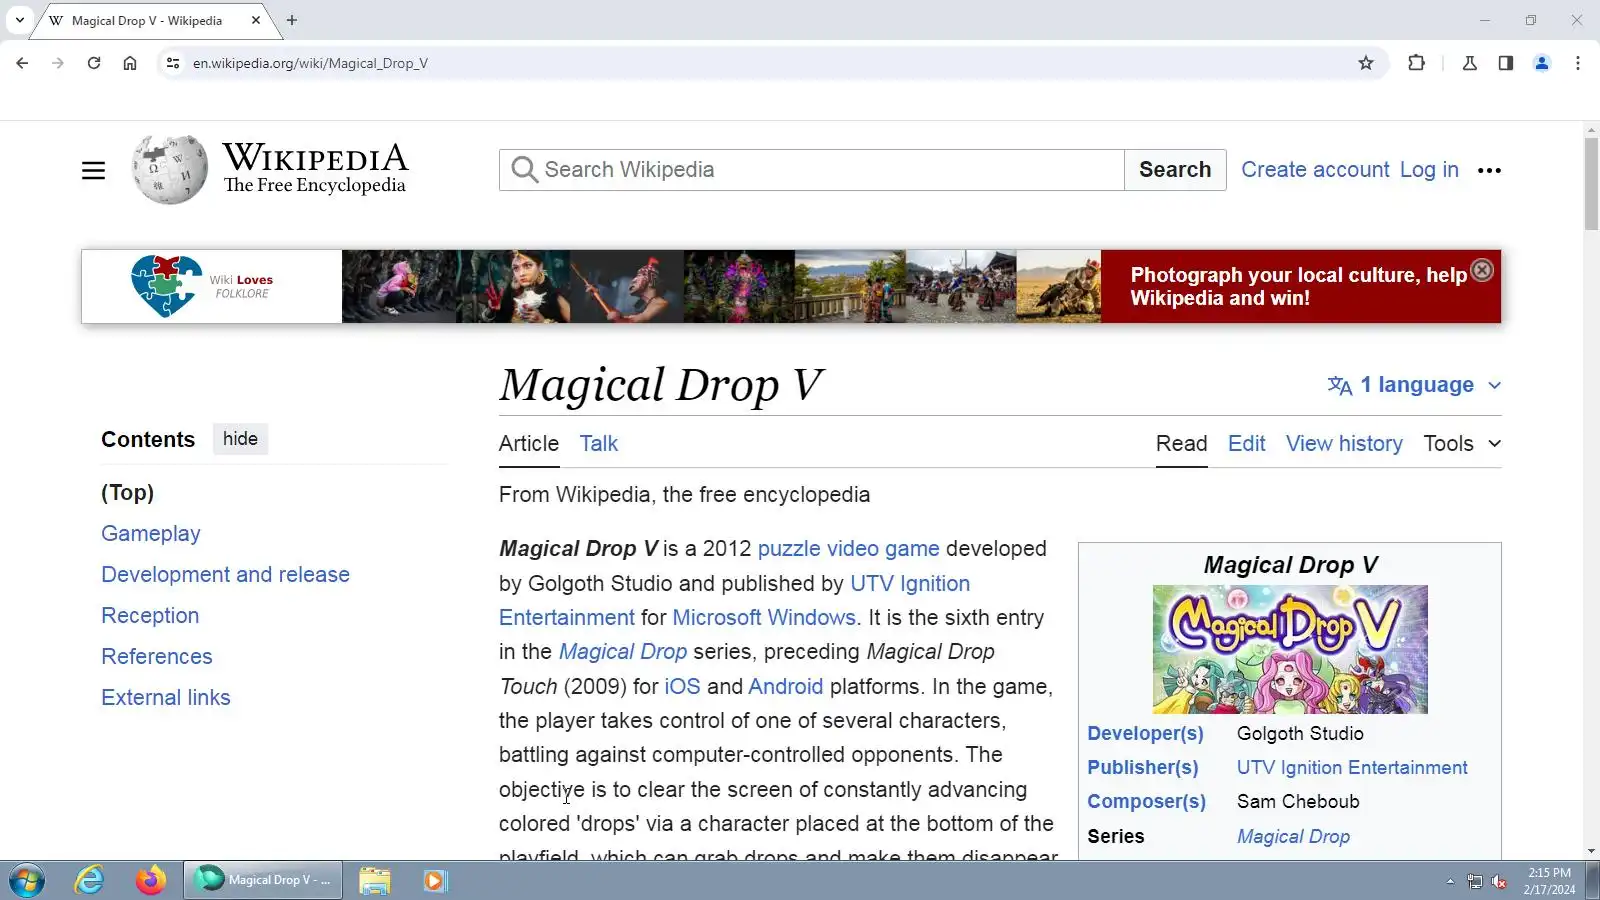Open Windows Explorer folder in taskbar
This screenshot has width=1600, height=900.
point(375,880)
